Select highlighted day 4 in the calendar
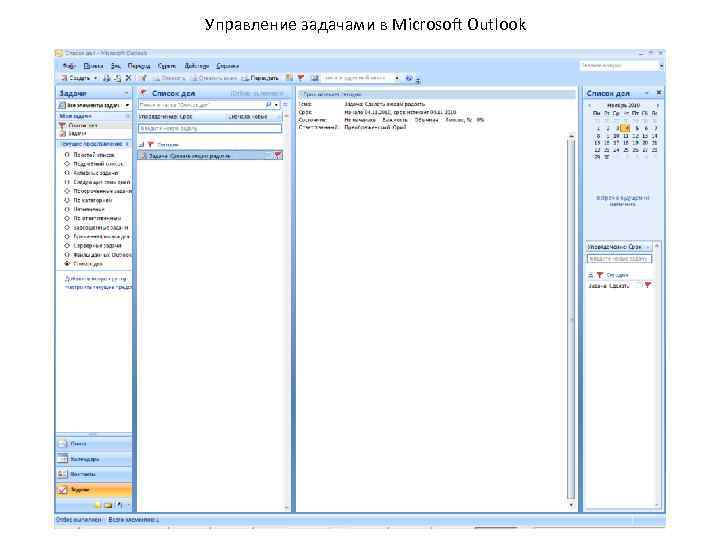This screenshot has height=540, width=720. [x=624, y=129]
